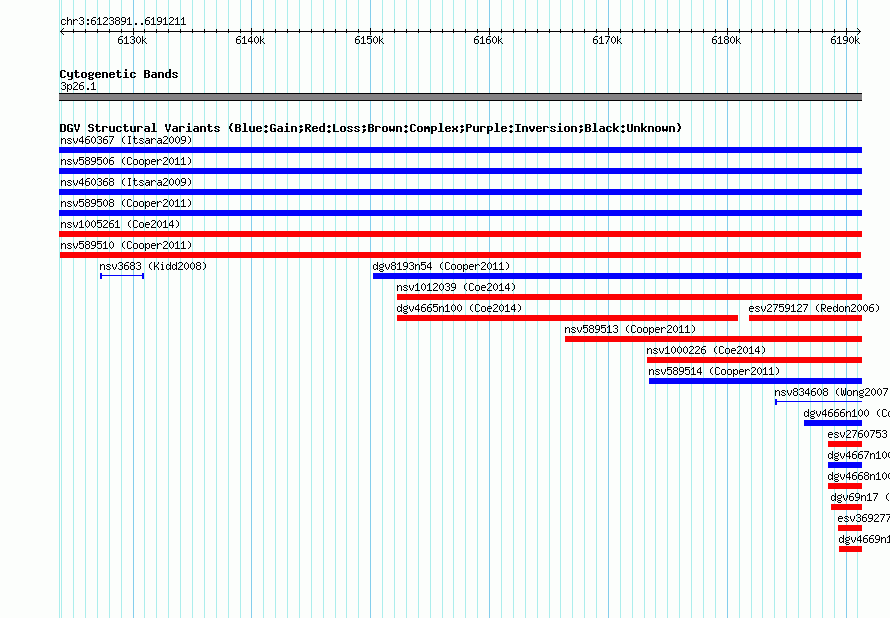Screen dimensions: 890x618
Task: Open the nsv3683 (Kidd2008) label
Action: click(x=153, y=266)
